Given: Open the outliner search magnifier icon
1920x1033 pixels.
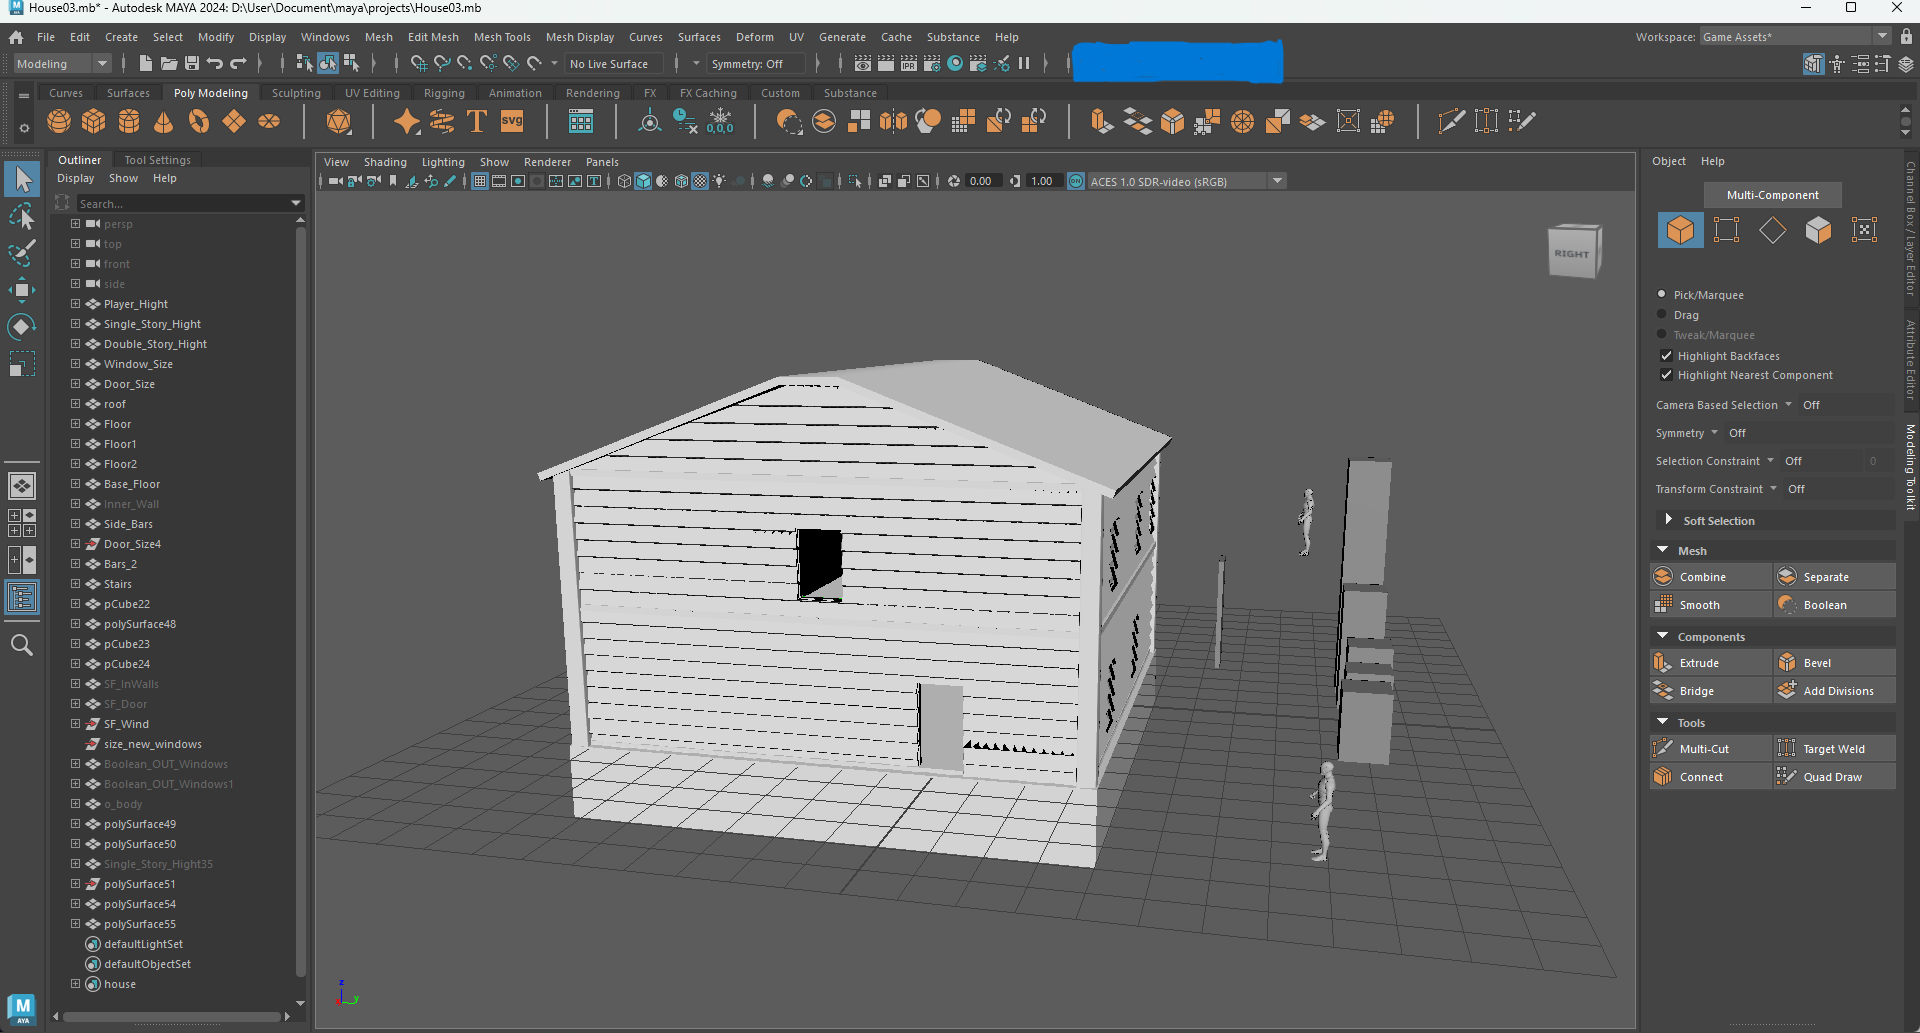Looking at the screenshot, I should pyautogui.click(x=21, y=645).
